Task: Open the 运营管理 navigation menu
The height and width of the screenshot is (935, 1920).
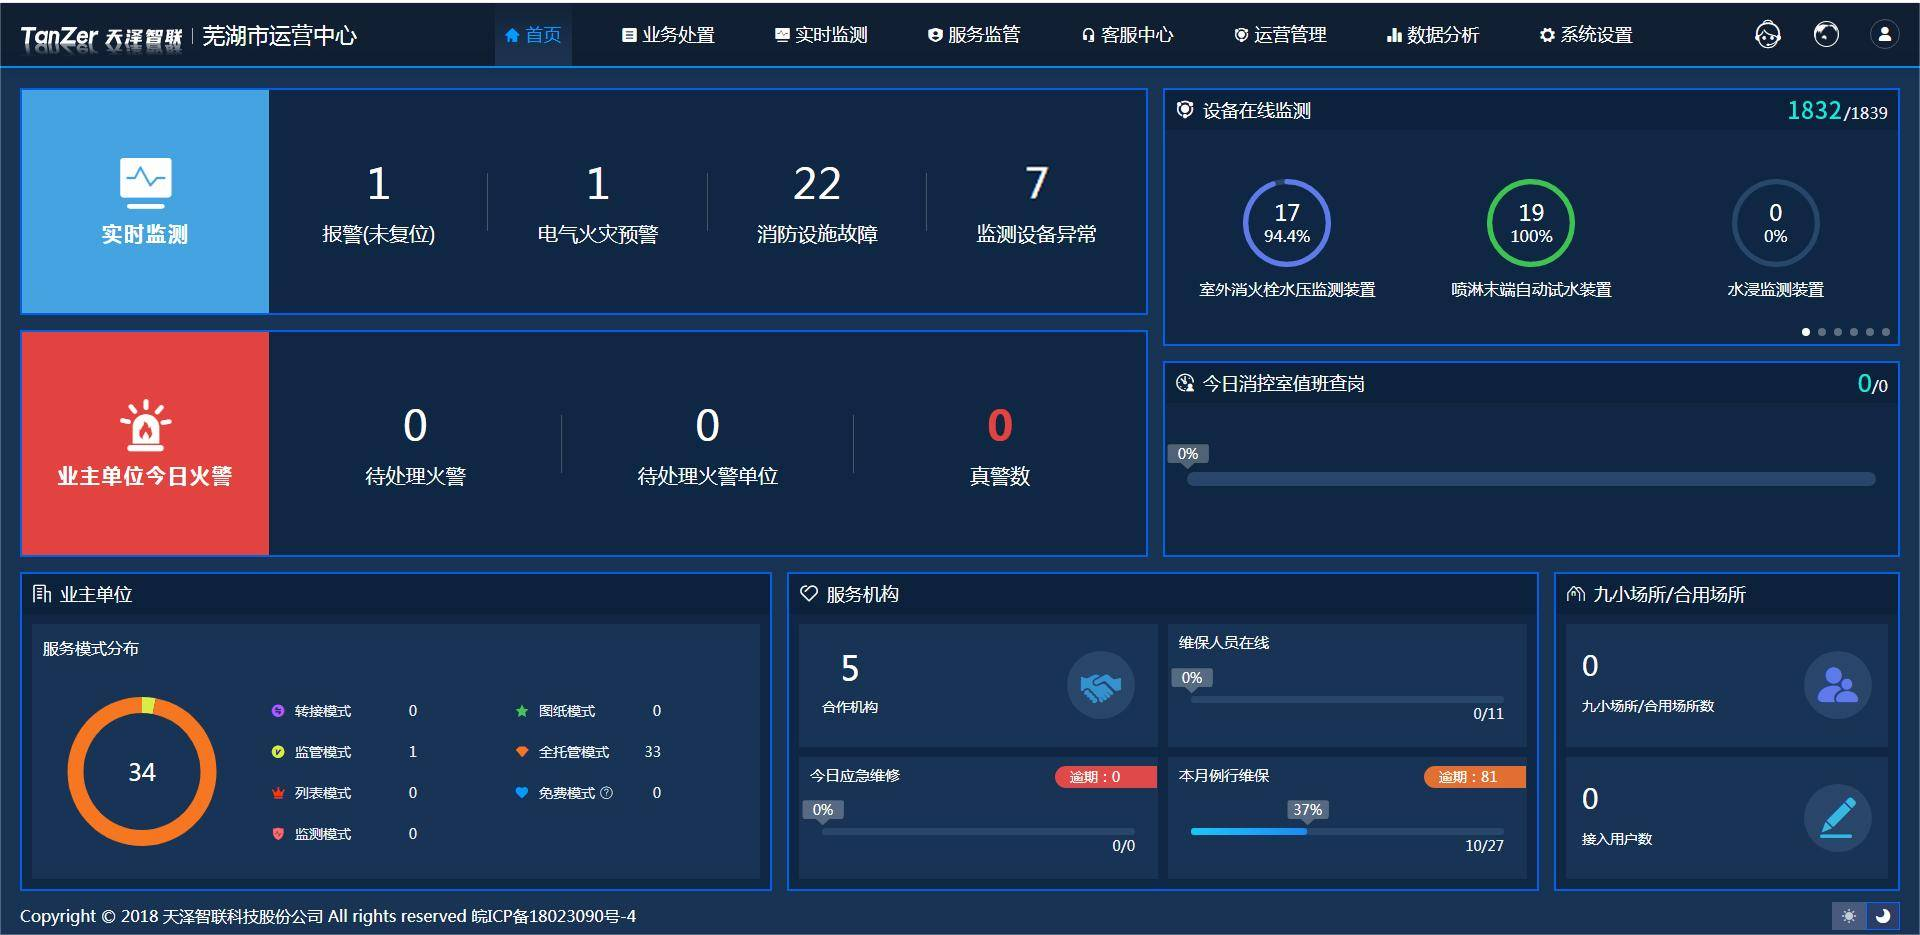Action: coord(1280,35)
